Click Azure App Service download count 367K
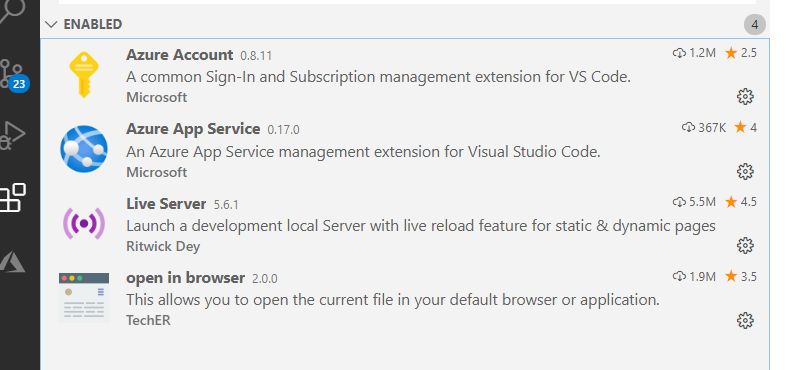 704,127
